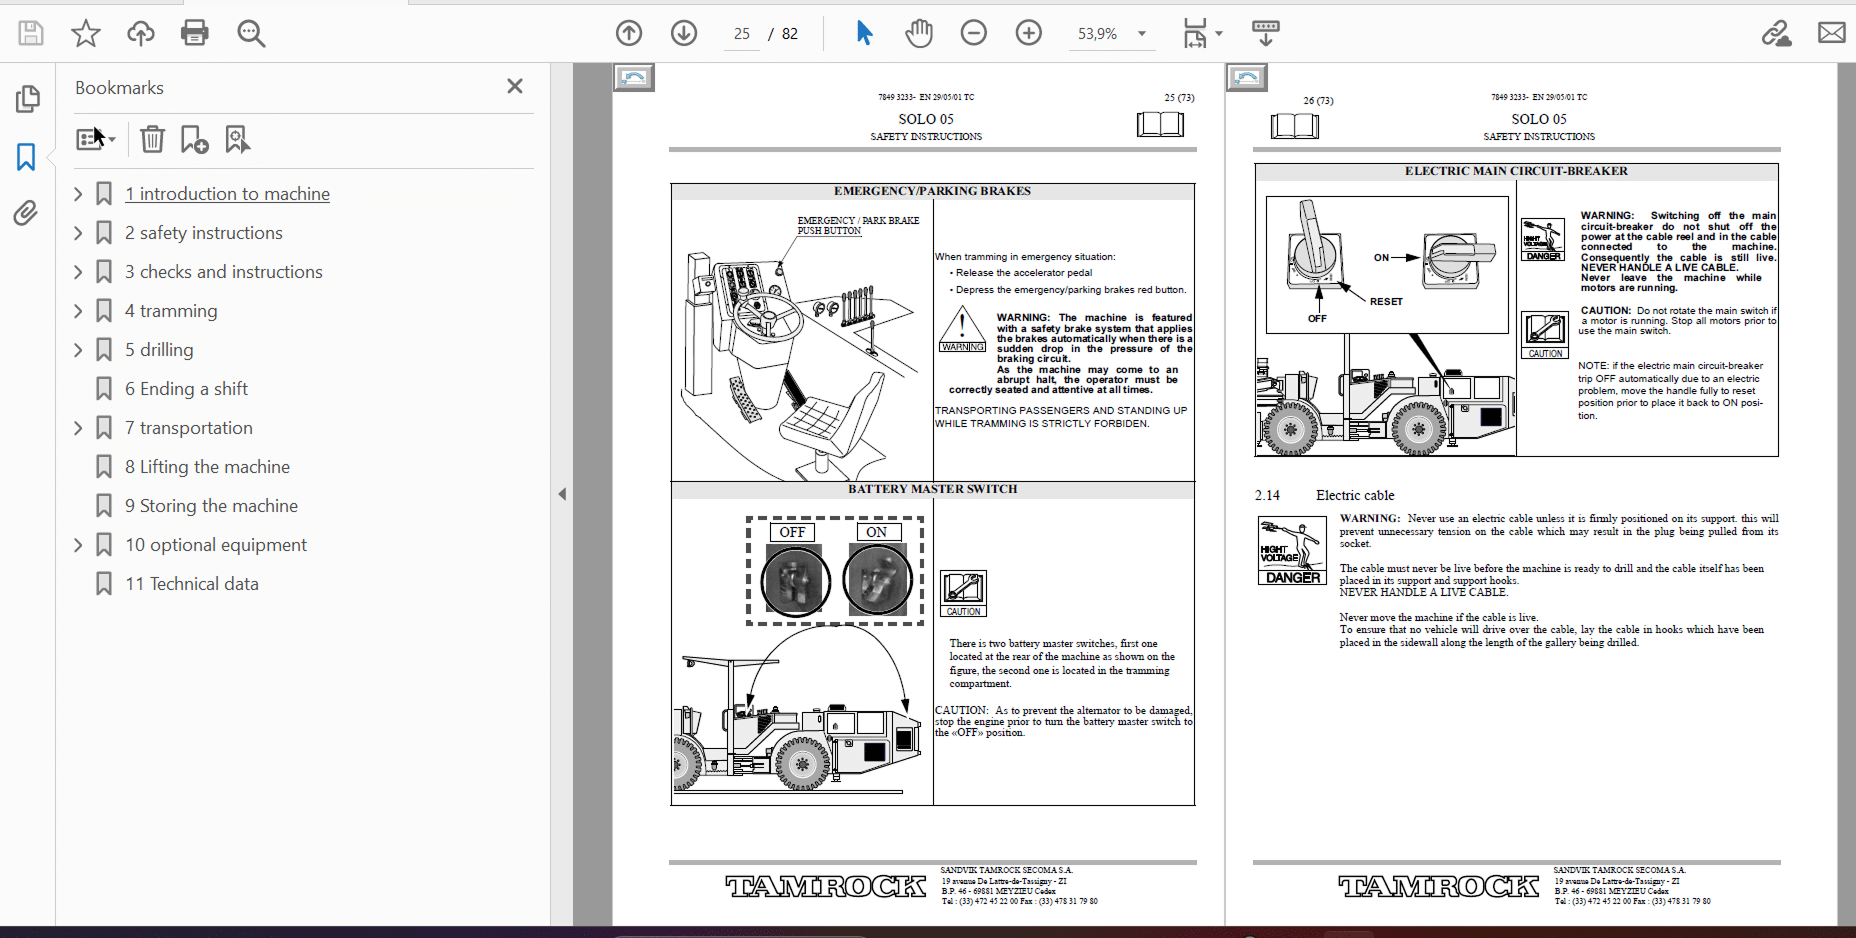1856x938 pixels.
Task: Upload file to cloud icon
Action: [141, 33]
